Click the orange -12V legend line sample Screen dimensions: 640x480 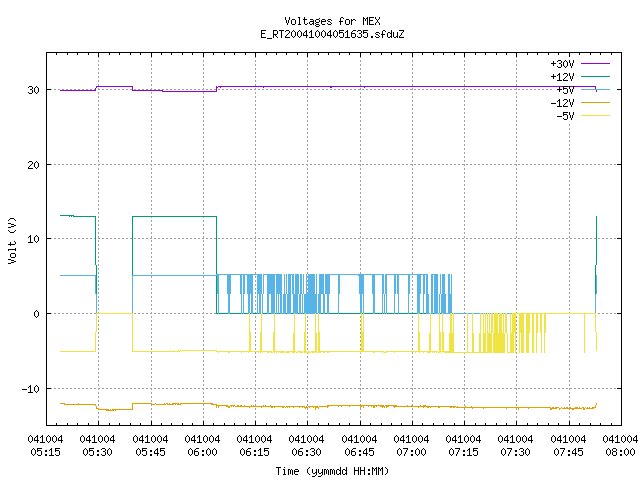click(596, 102)
